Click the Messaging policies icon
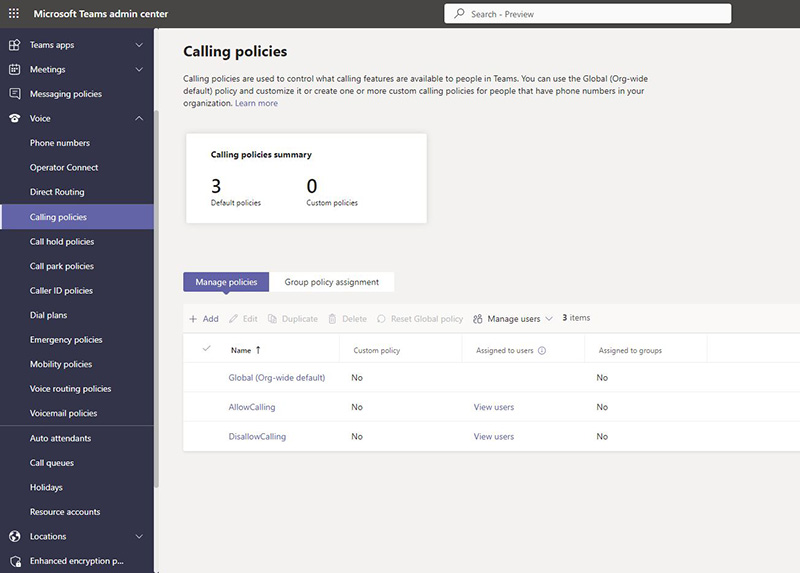 coord(15,94)
